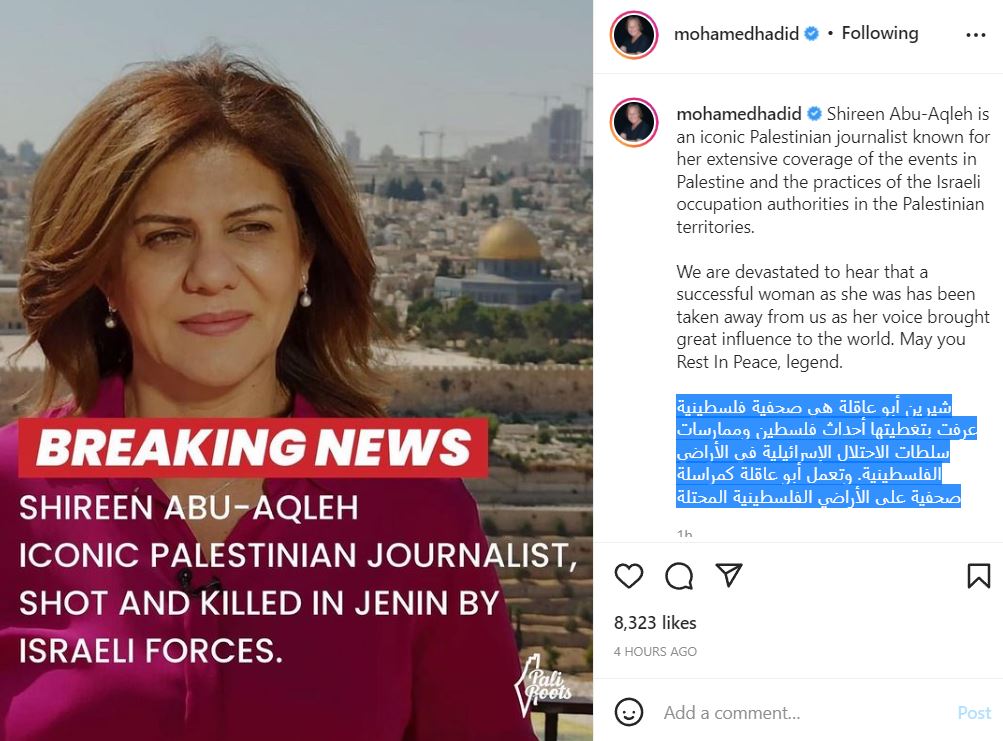Toggle the Following status button
This screenshot has width=1003, height=741.
click(x=880, y=33)
